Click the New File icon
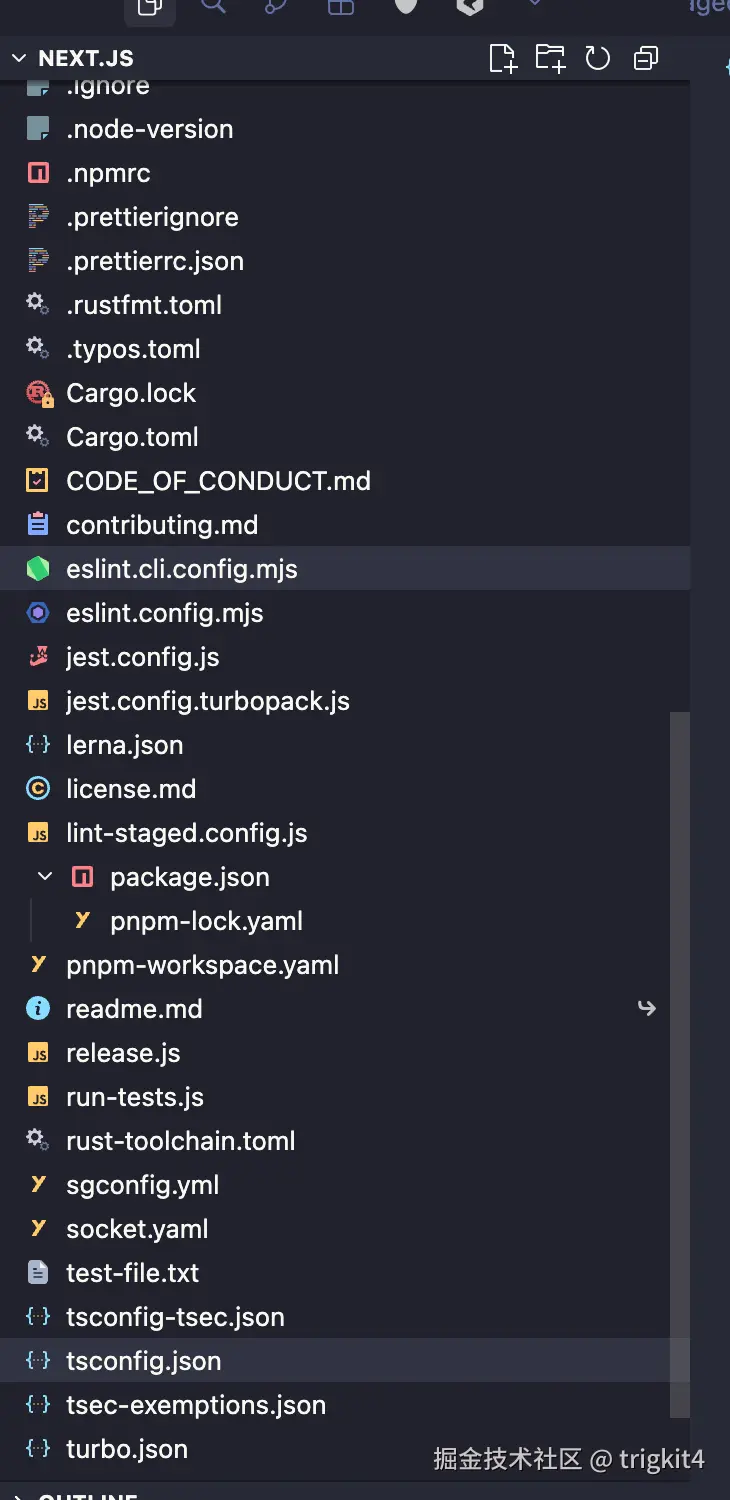The image size is (730, 1500). click(x=503, y=58)
